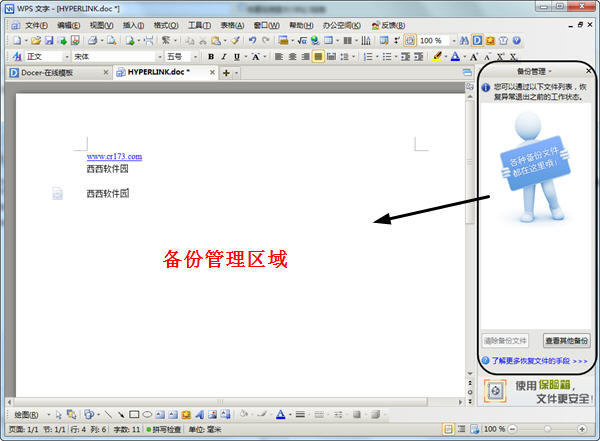The image size is (600, 441).
Task: Open the 100 % zoom dropdown arrow
Action: (x=454, y=41)
